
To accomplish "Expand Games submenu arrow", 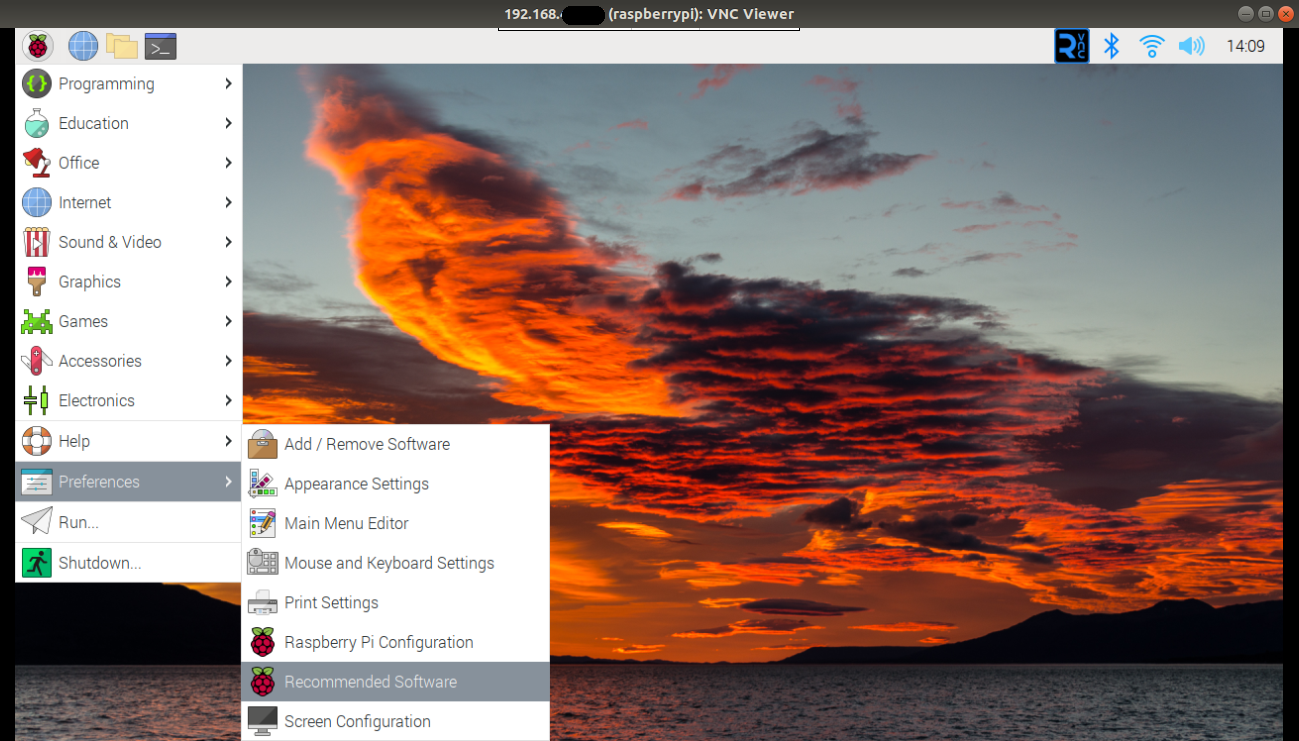I will (228, 321).
